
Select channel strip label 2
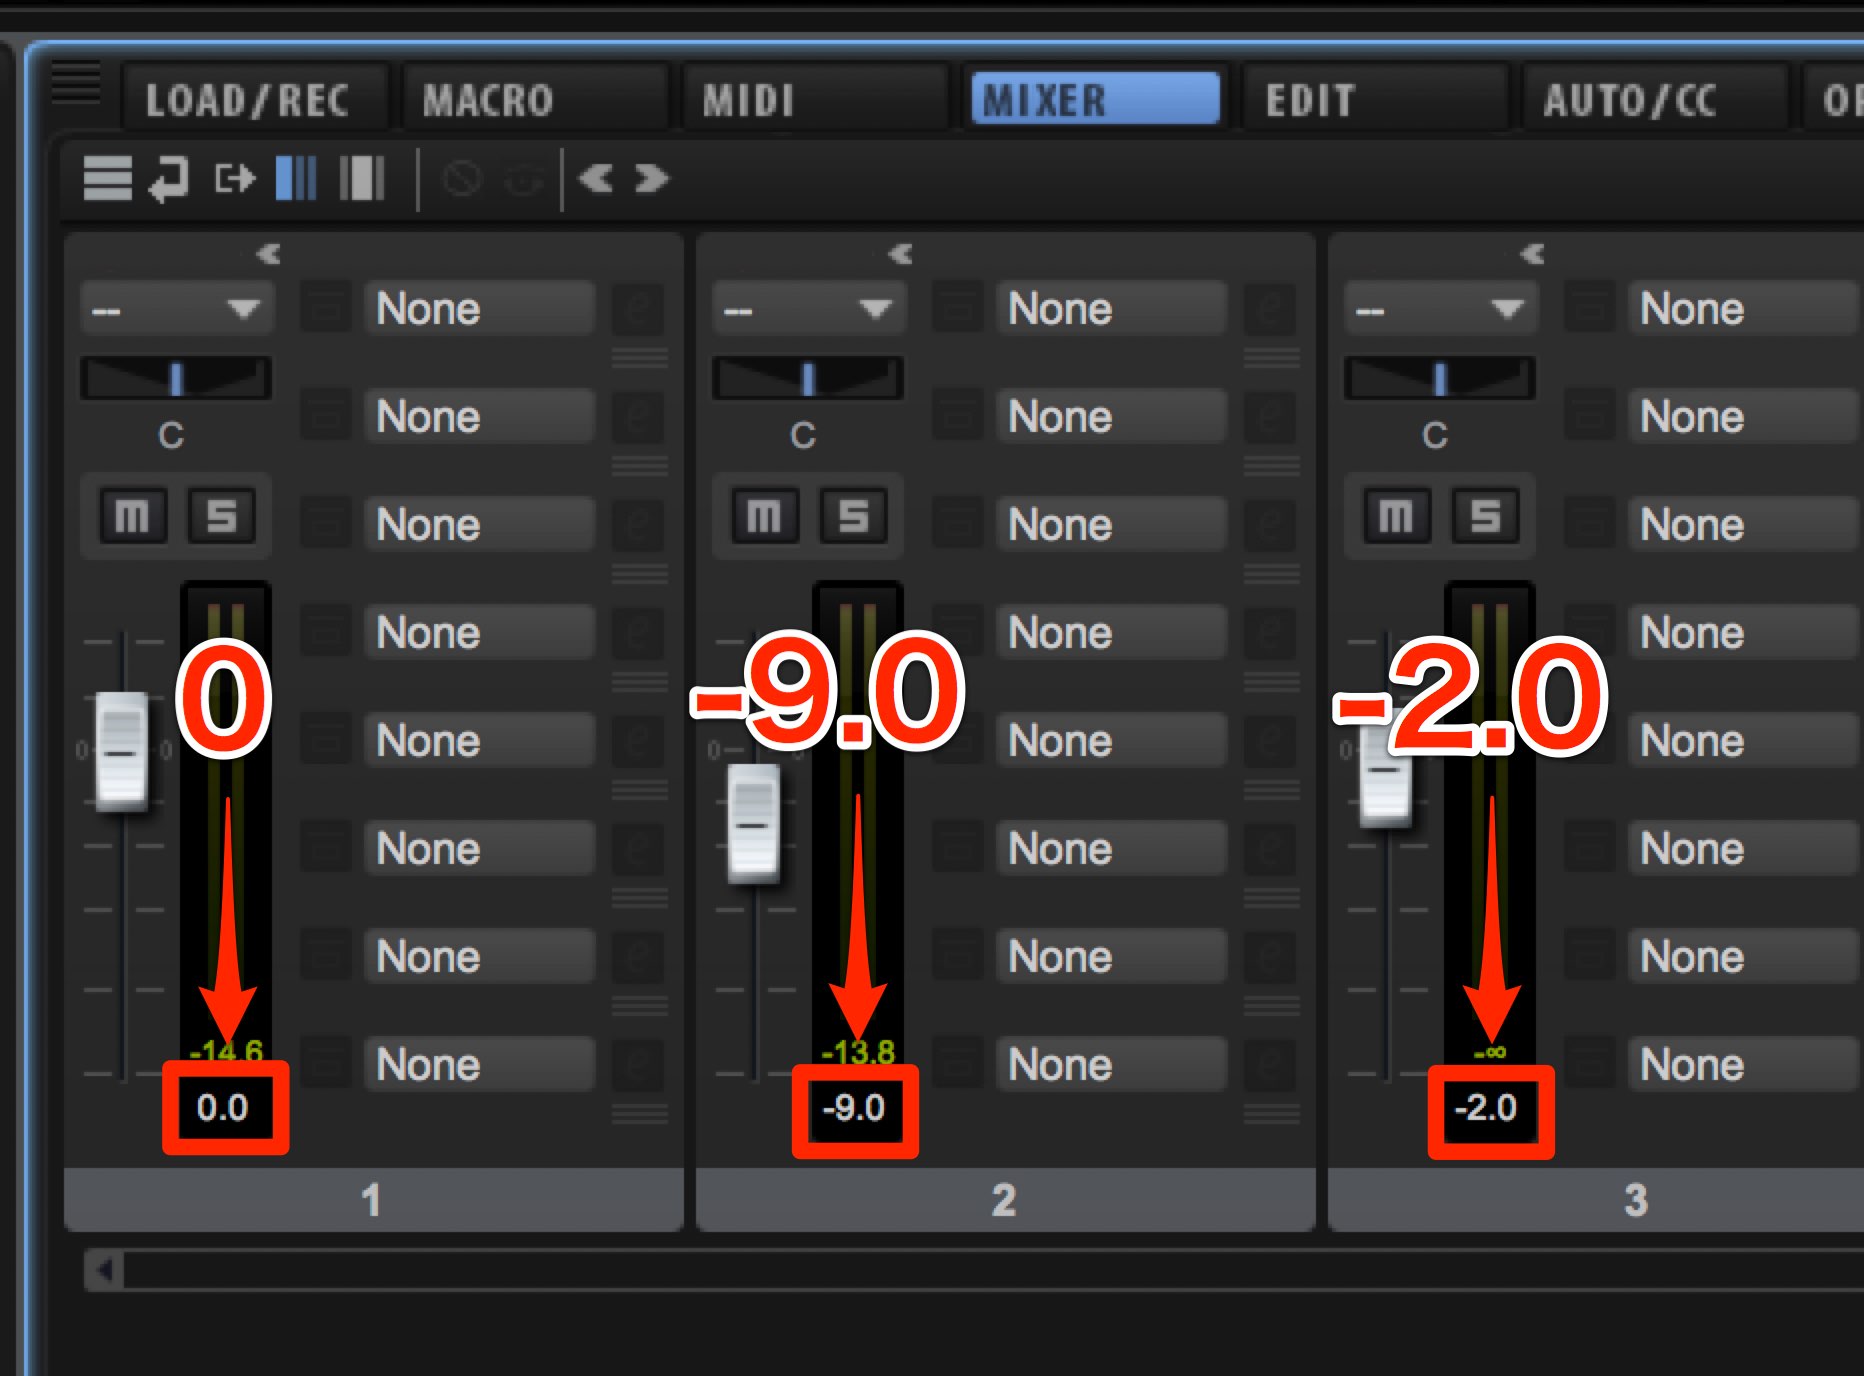point(1005,1199)
